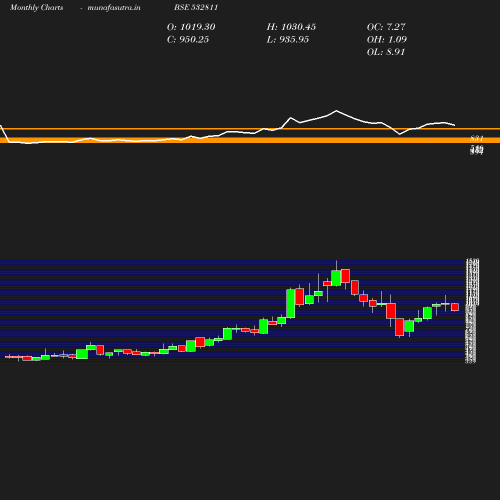Click the last red candlestick on the chart
500x500 pixels.
click(x=455, y=307)
